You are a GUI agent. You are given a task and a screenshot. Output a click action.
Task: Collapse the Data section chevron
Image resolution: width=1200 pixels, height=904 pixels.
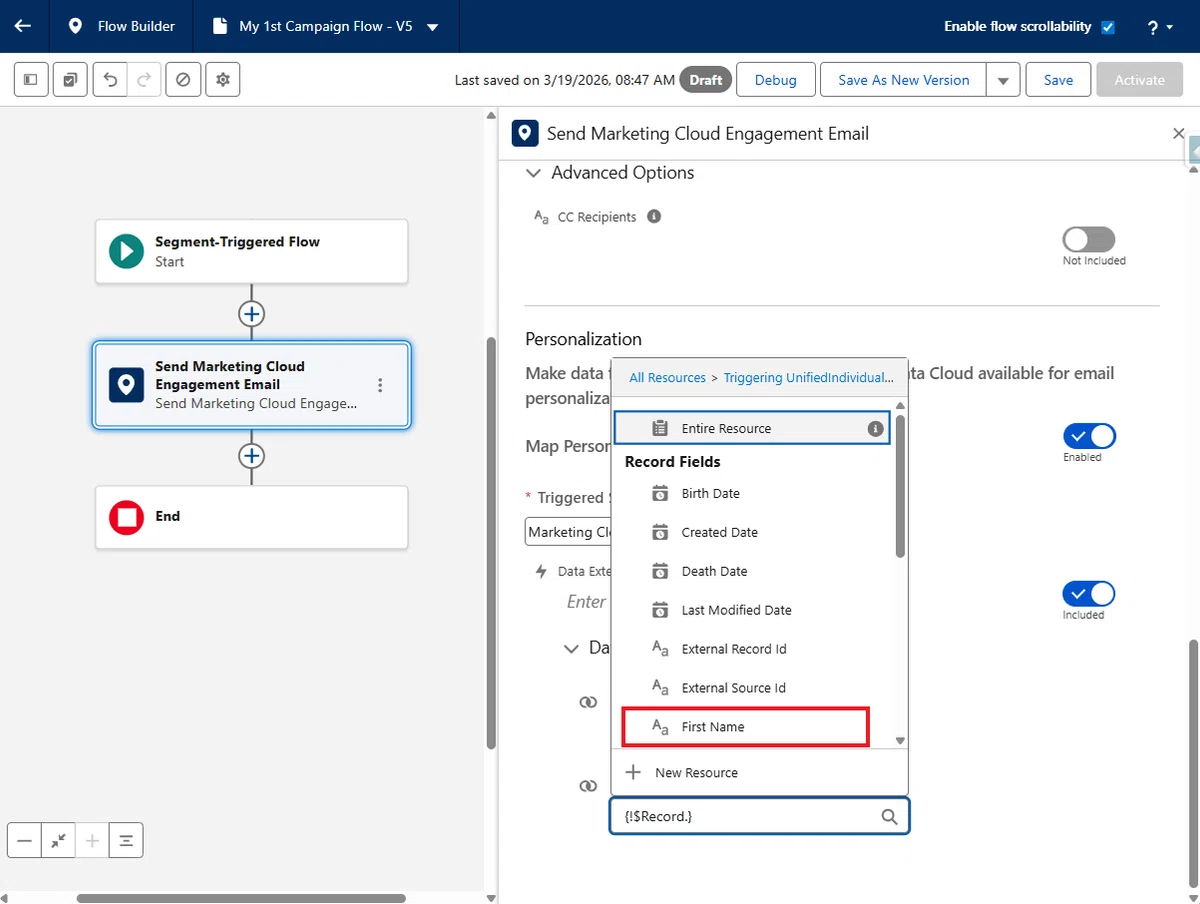coord(571,649)
